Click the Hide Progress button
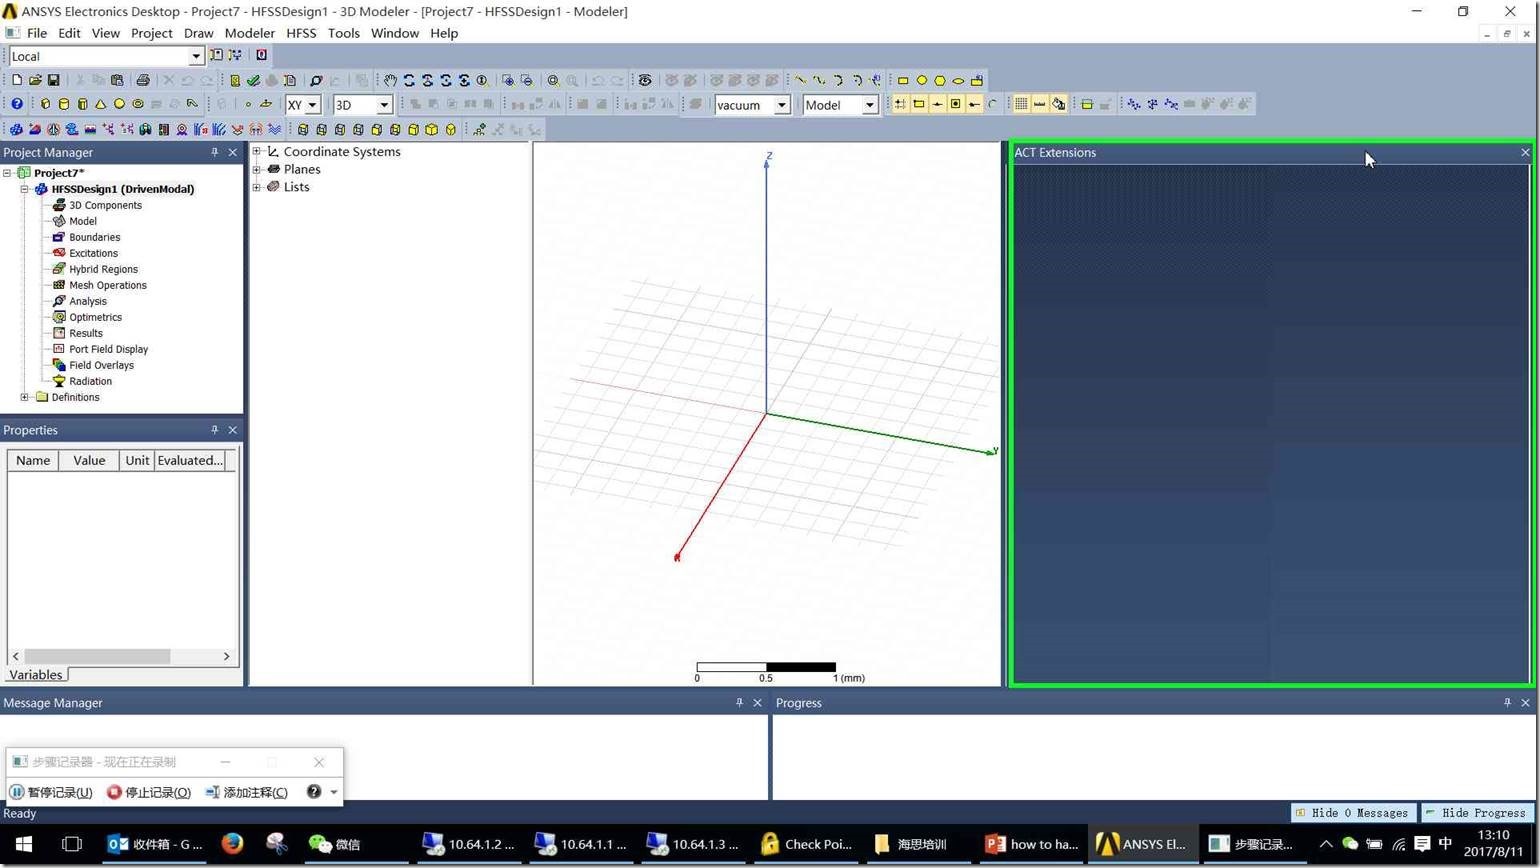Image resolution: width=1540 pixels, height=868 pixels. pos(1476,813)
